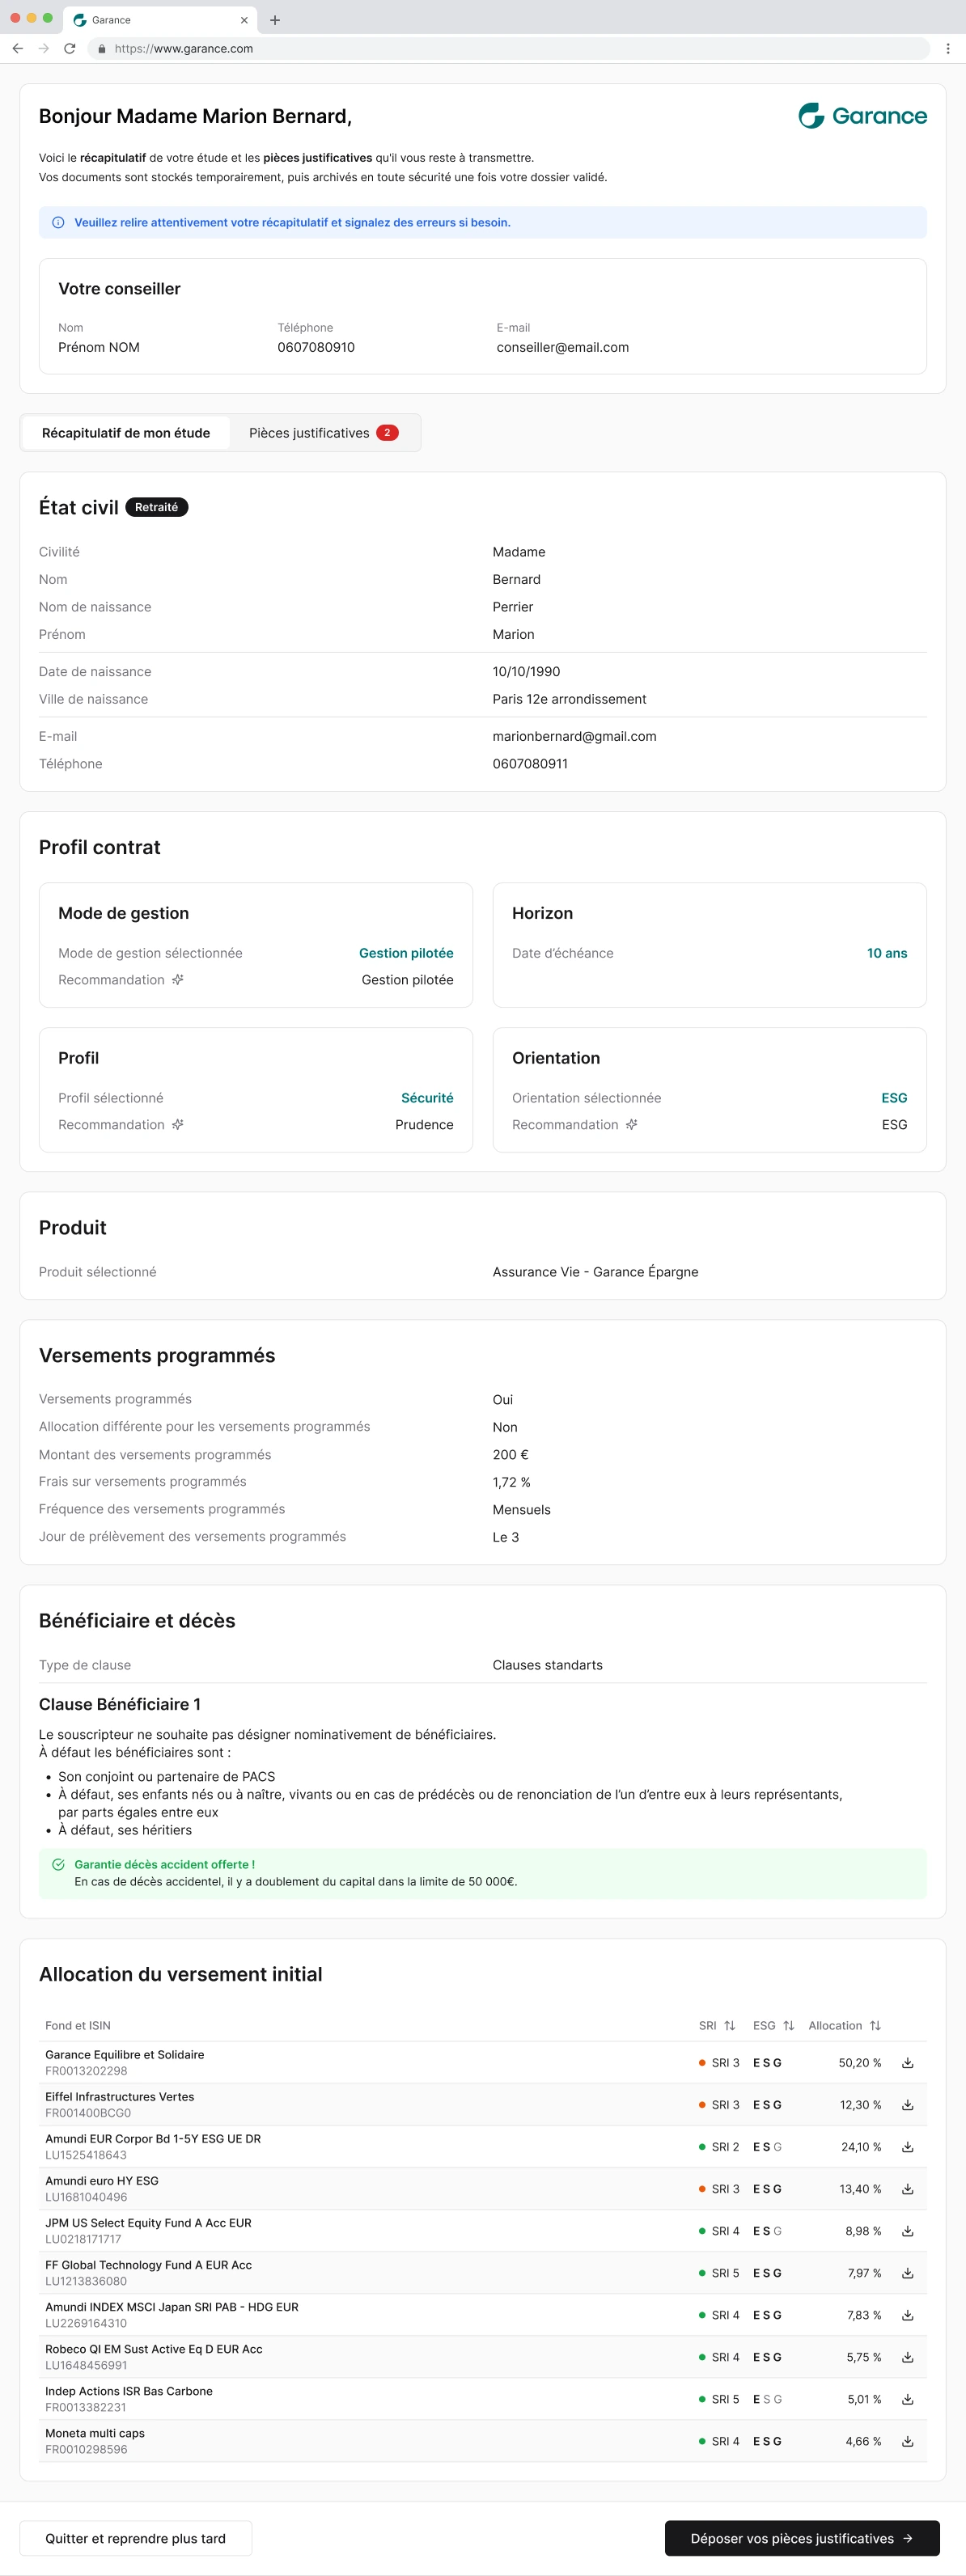
Task: Select the Garance browser tab
Action: pyautogui.click(x=160, y=20)
